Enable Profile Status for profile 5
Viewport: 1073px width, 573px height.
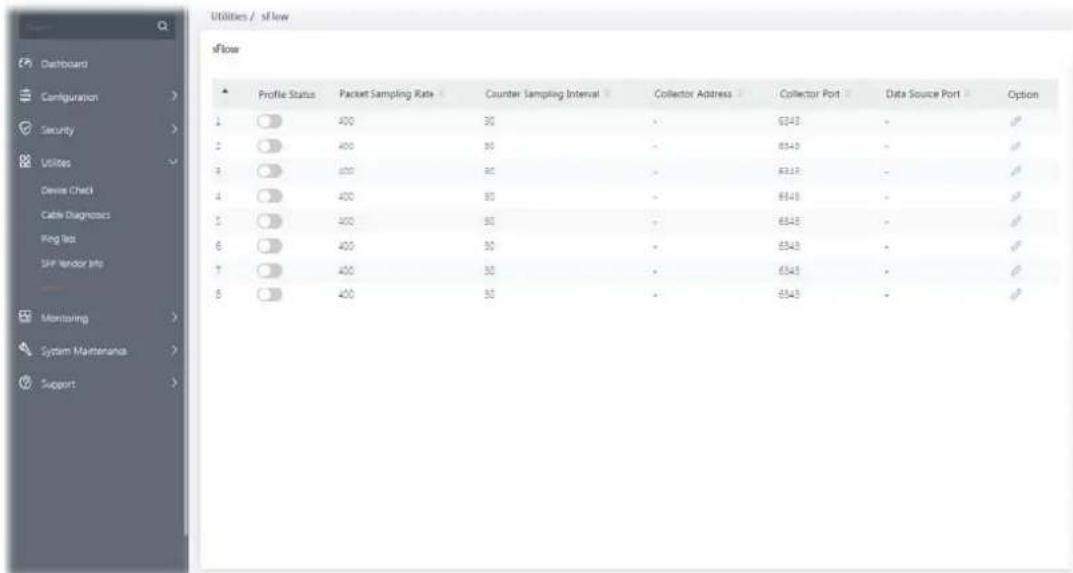coord(270,221)
